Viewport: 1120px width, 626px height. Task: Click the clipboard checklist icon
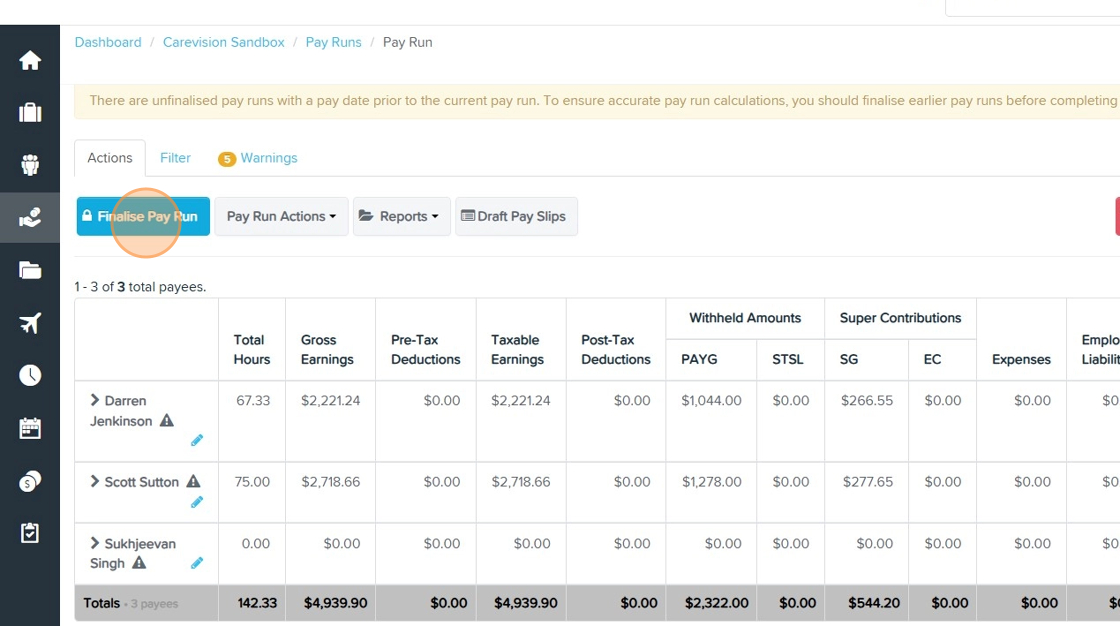(x=30, y=533)
